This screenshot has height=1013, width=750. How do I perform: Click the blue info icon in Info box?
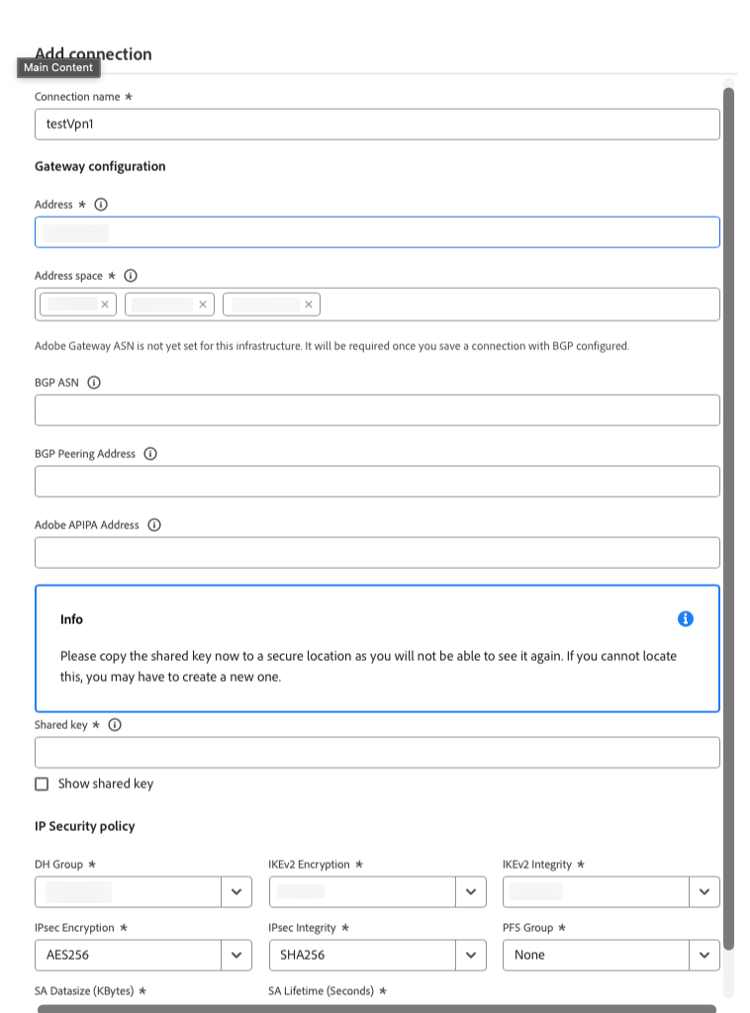click(x=685, y=619)
